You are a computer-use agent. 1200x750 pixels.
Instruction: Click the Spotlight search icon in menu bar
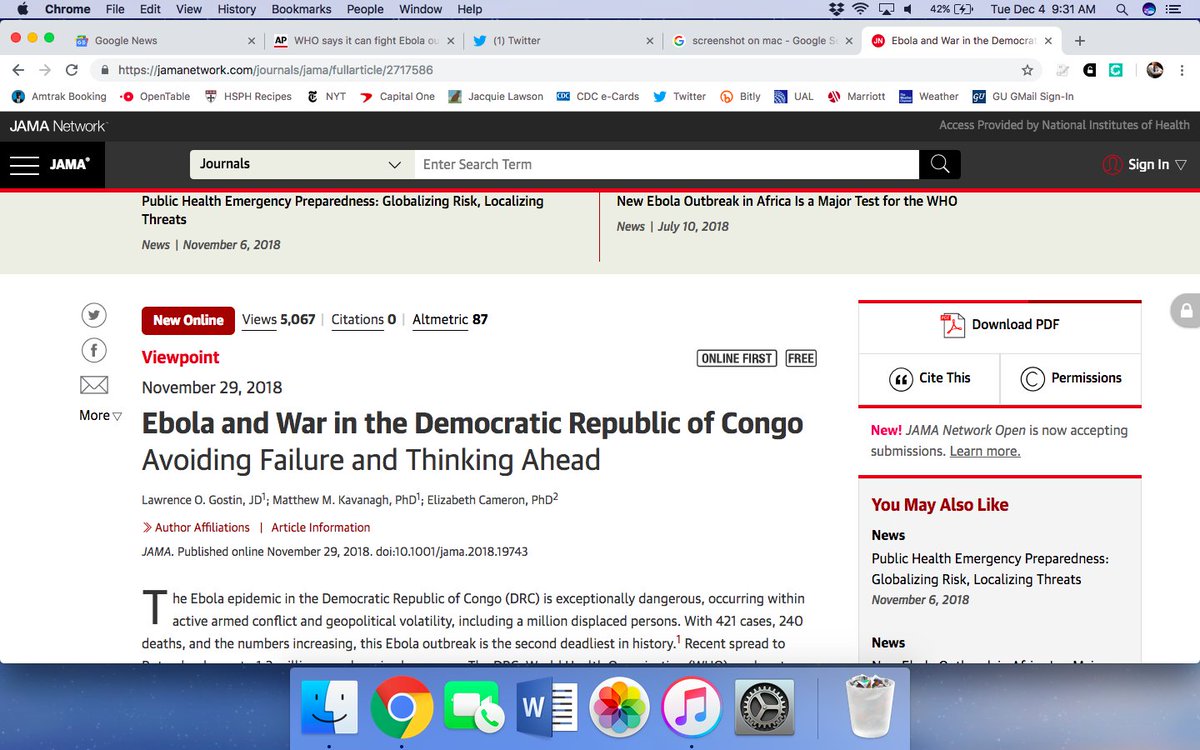pos(1121,9)
